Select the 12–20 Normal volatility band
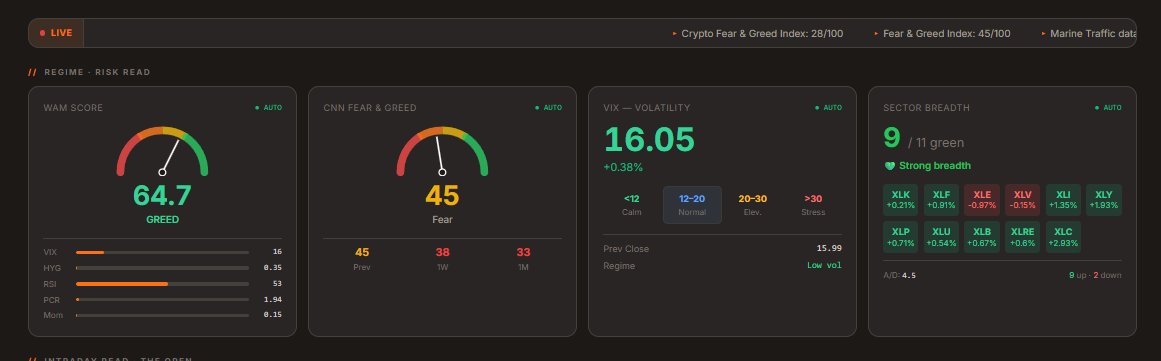The width and height of the screenshot is (1161, 361). (x=692, y=205)
